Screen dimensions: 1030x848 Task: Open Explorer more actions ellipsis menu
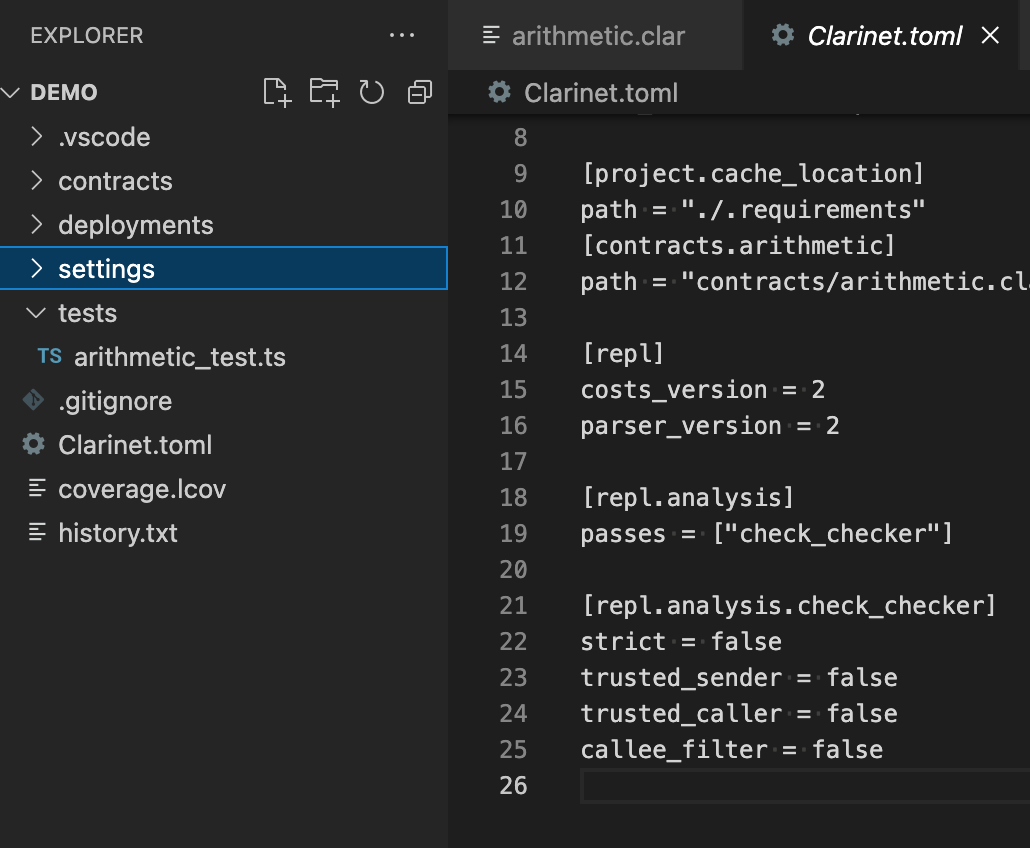(402, 36)
